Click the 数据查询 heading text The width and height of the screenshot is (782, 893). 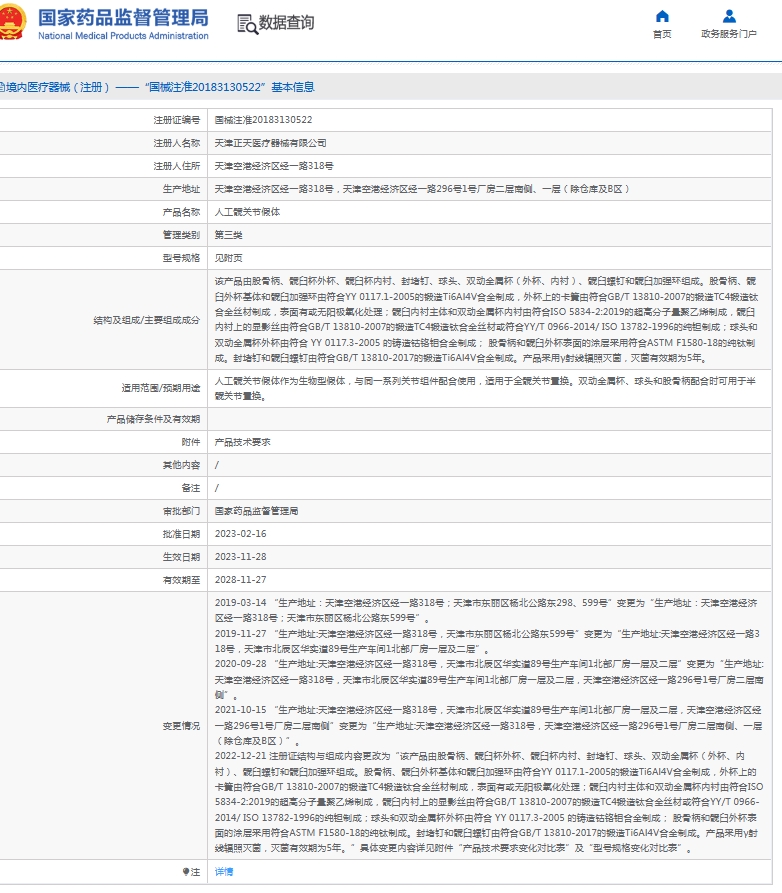[286, 23]
